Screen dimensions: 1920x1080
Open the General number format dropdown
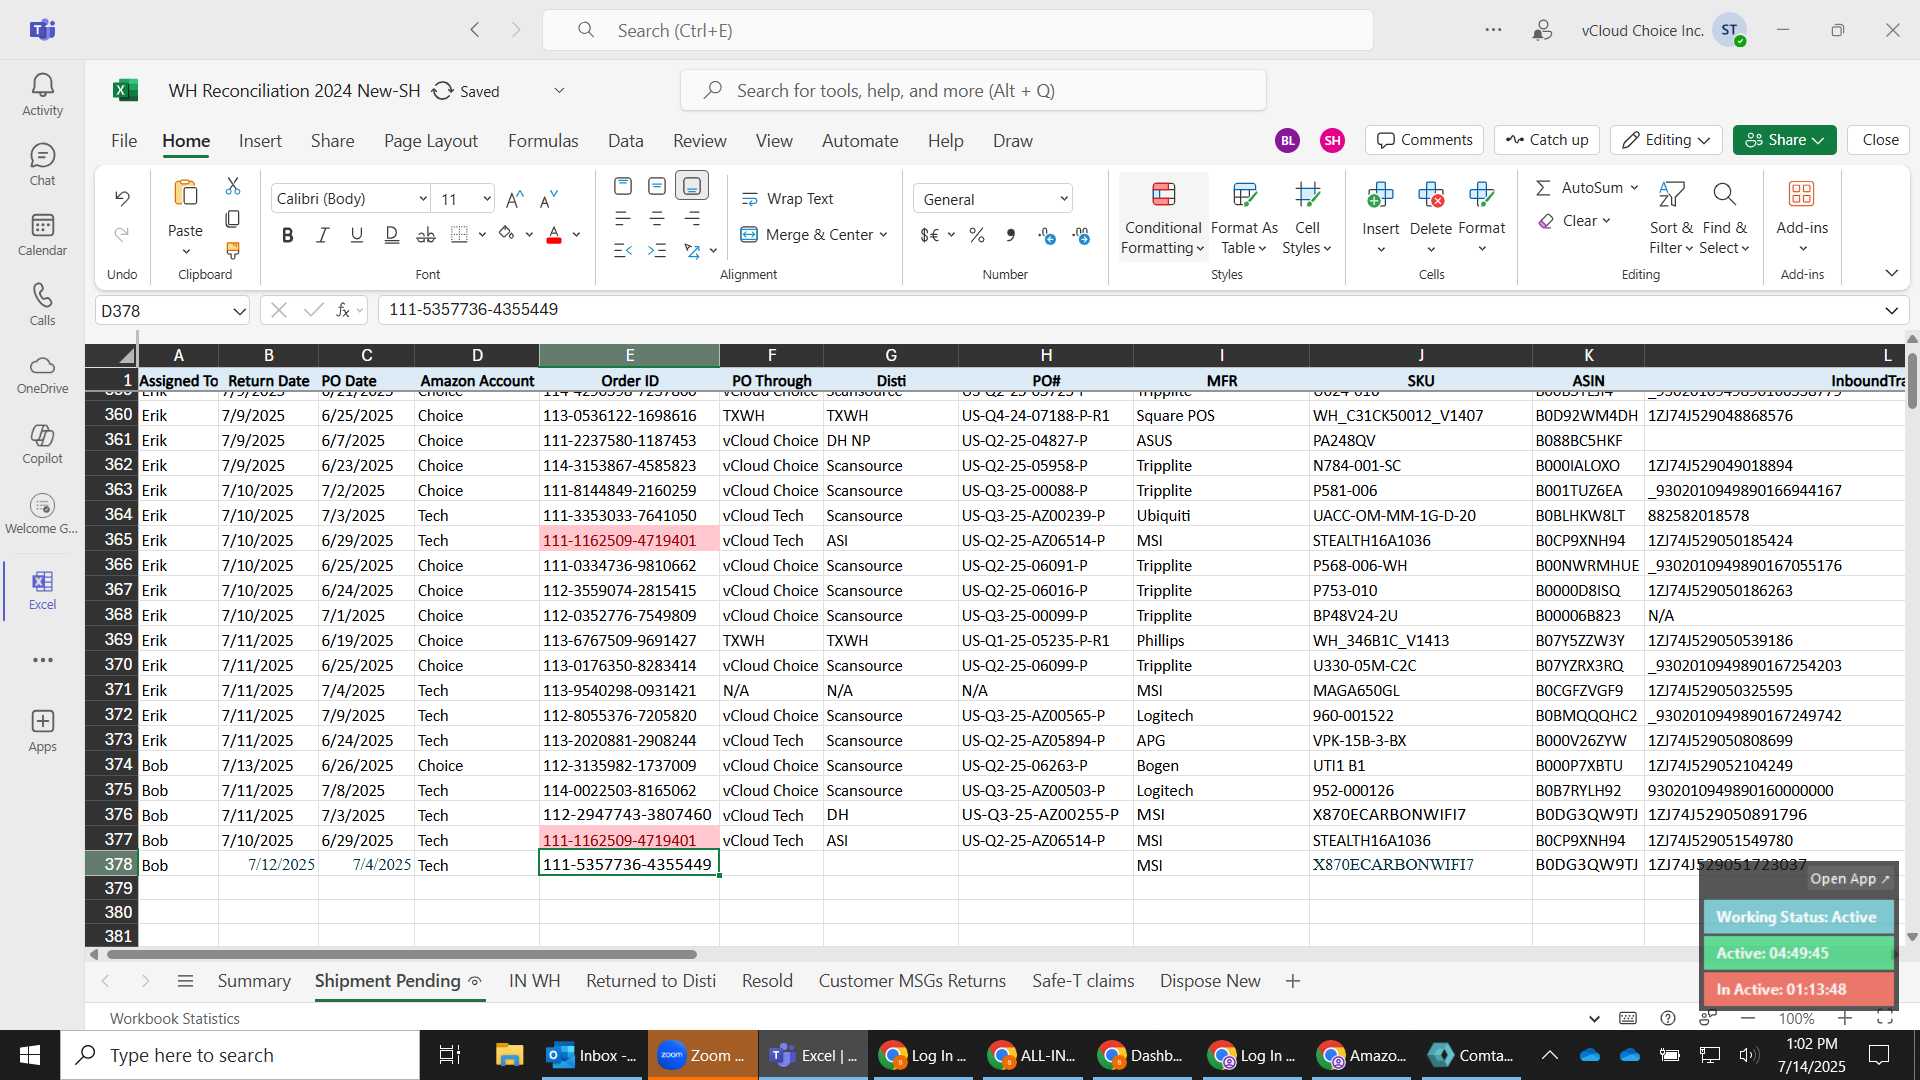click(x=1064, y=199)
